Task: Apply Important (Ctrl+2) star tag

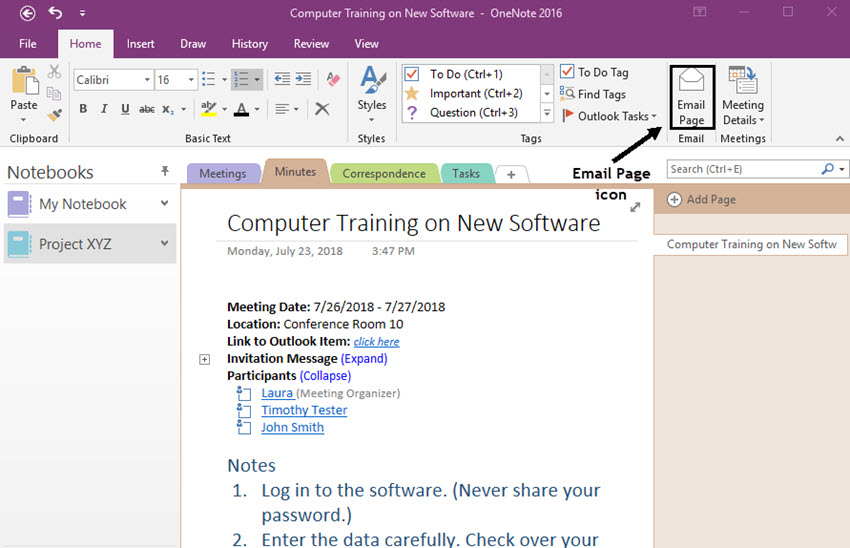Action: click(471, 93)
